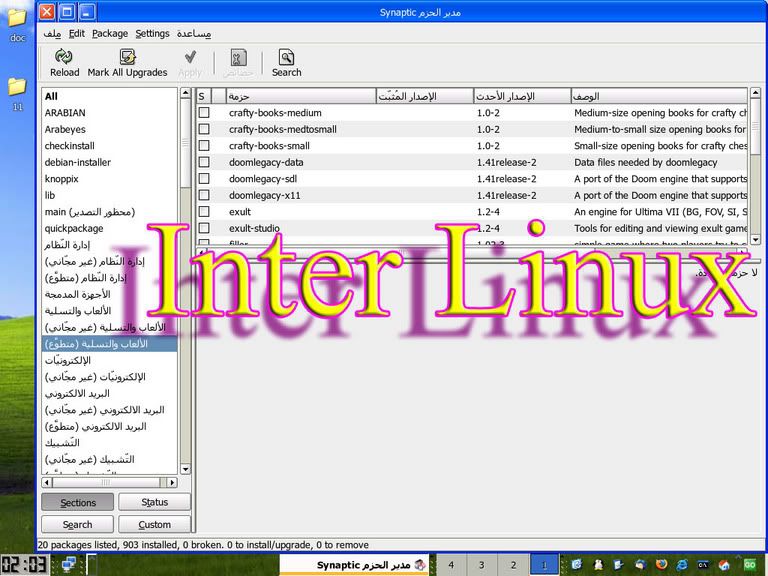Click right arrow of sections horizontal scrollbar
Viewport: 768px width, 576px height.
tap(171, 482)
